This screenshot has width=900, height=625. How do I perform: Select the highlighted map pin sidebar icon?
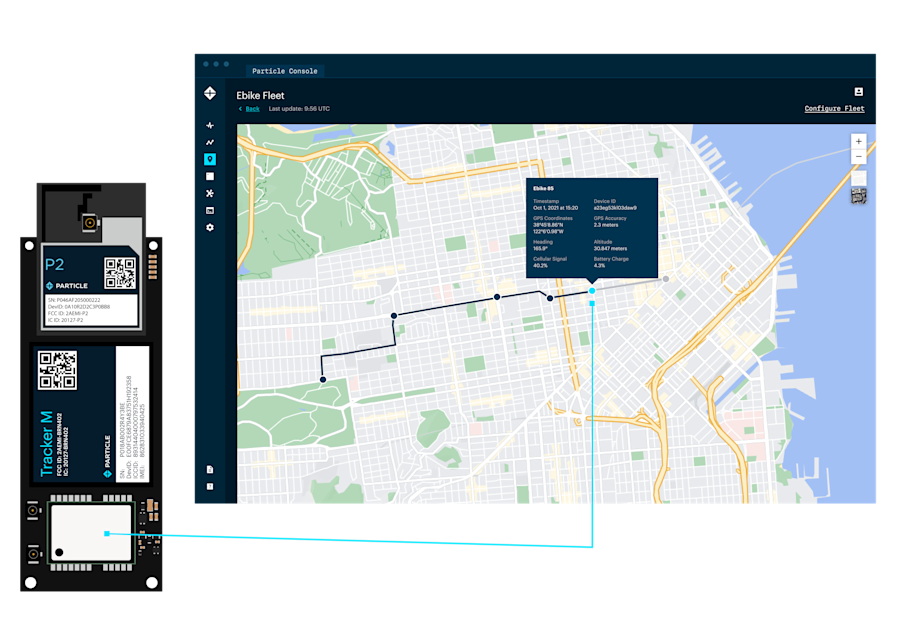(x=210, y=159)
